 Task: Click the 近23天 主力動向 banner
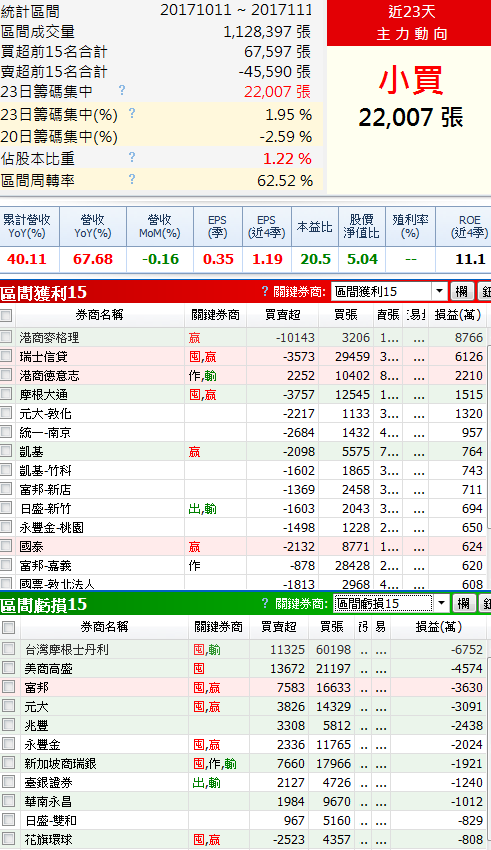411,23
